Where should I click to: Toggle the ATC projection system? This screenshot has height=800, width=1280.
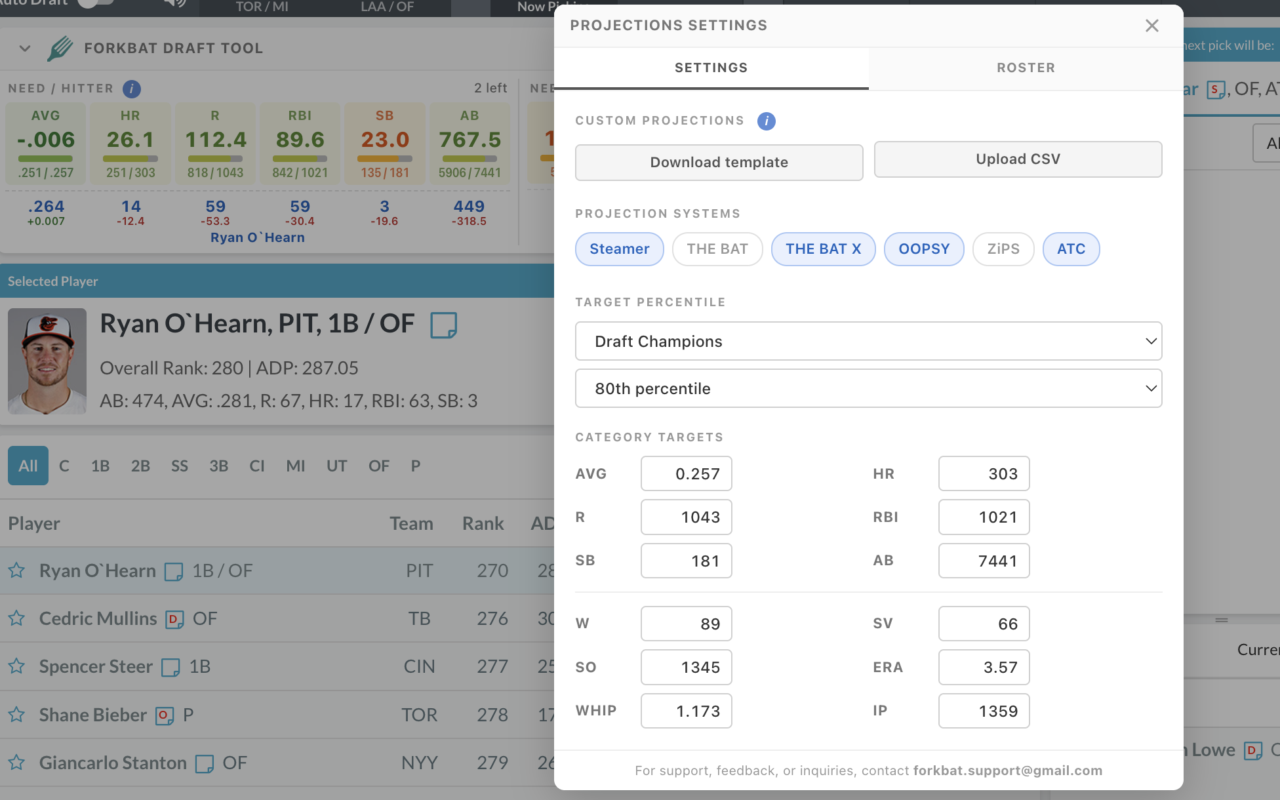1071,249
